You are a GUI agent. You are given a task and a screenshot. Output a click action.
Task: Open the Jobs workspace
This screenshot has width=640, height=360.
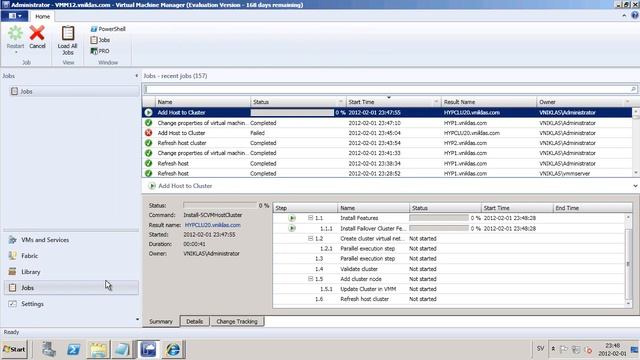pyautogui.click(x=71, y=288)
